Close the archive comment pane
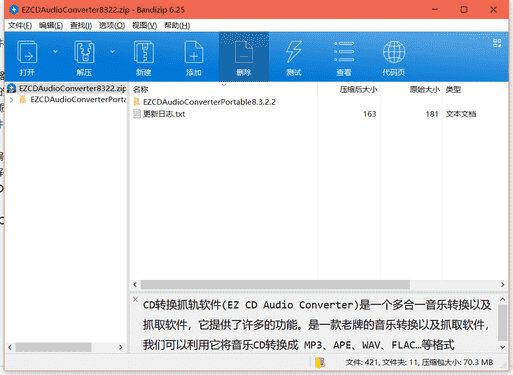 [135, 299]
